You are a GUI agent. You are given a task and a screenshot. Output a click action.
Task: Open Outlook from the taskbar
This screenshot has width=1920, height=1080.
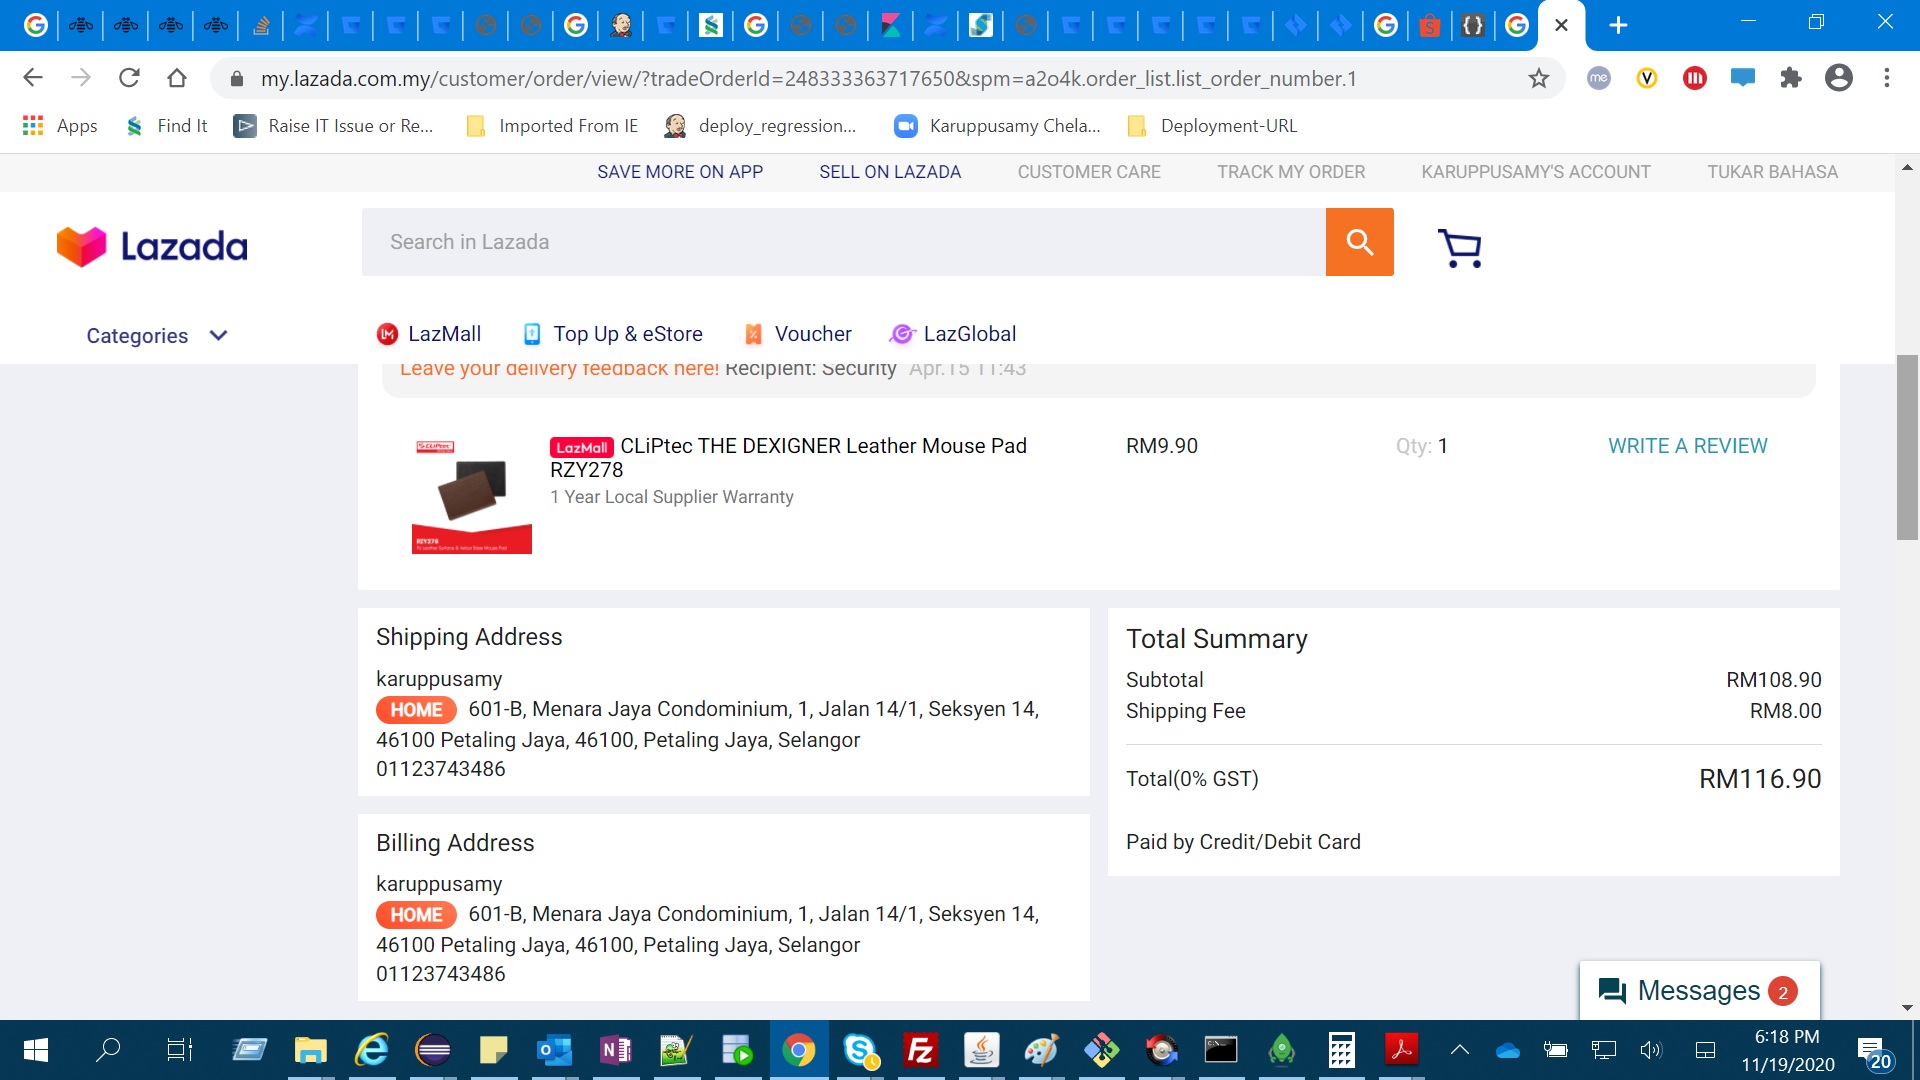554,1050
